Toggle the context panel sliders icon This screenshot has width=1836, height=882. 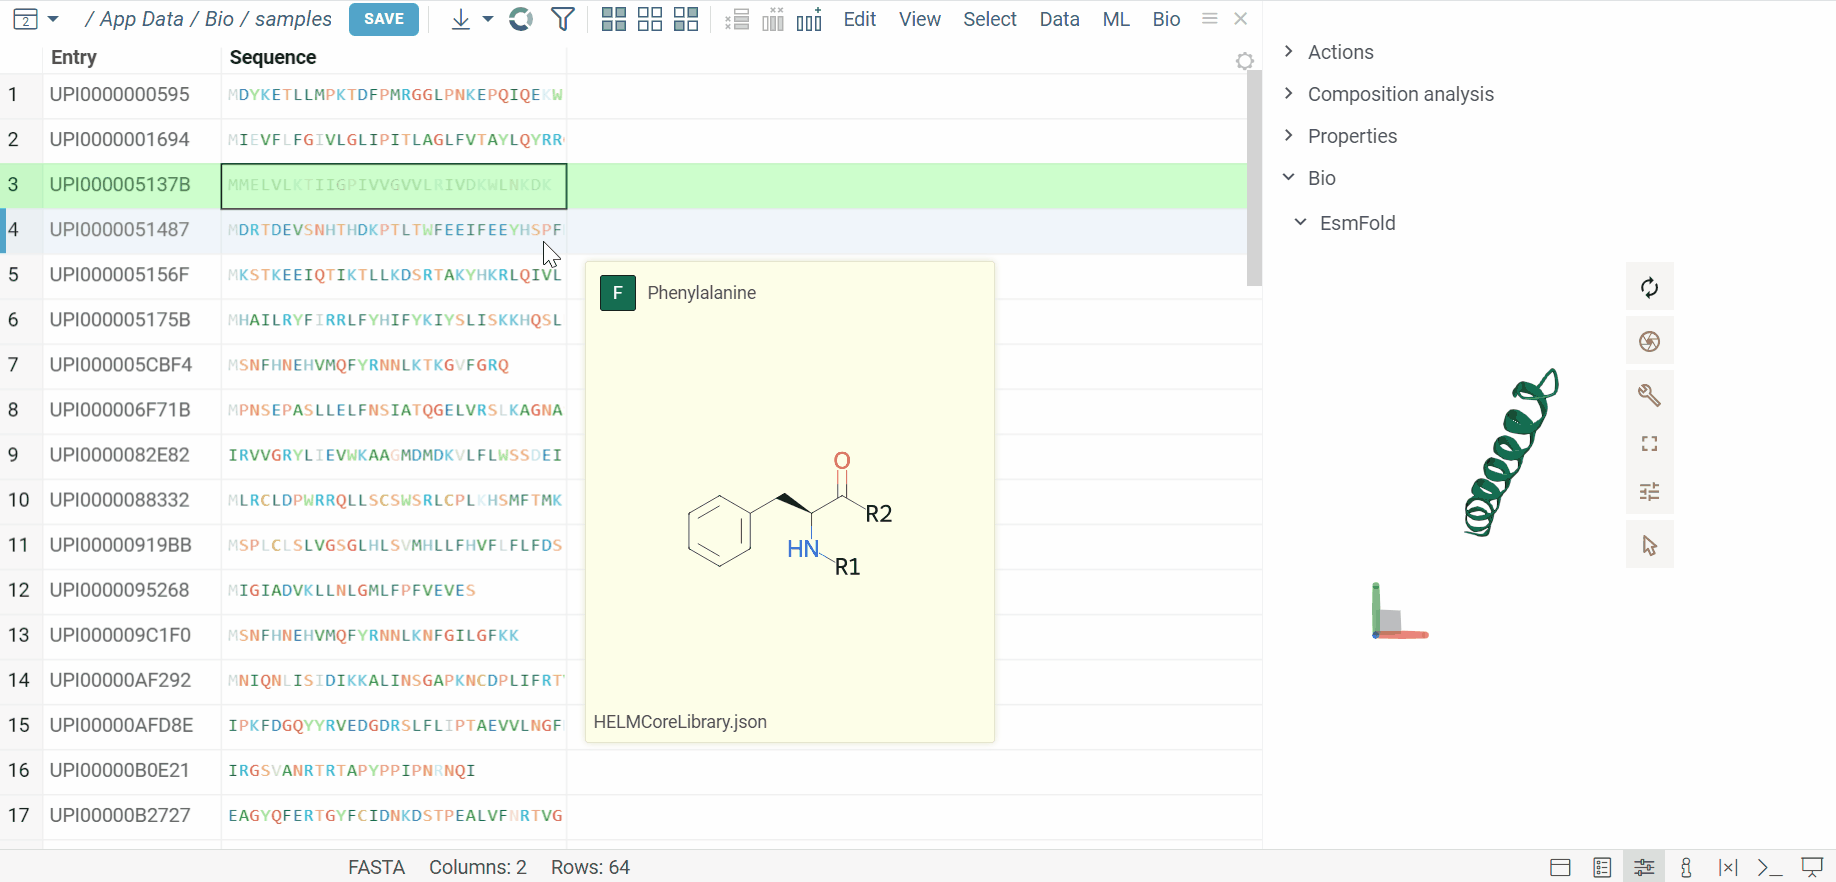[x=1644, y=867]
